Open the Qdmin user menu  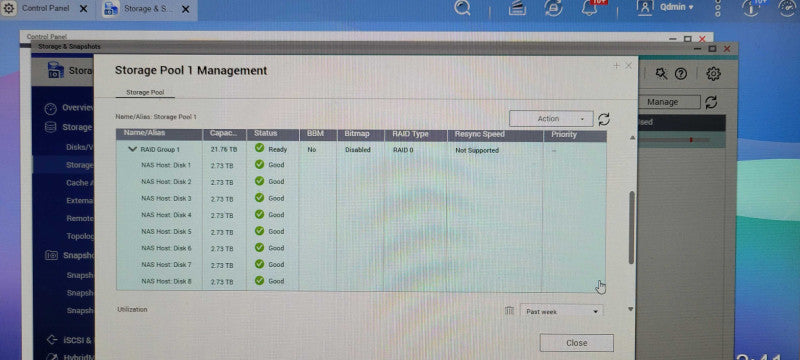click(666, 7)
